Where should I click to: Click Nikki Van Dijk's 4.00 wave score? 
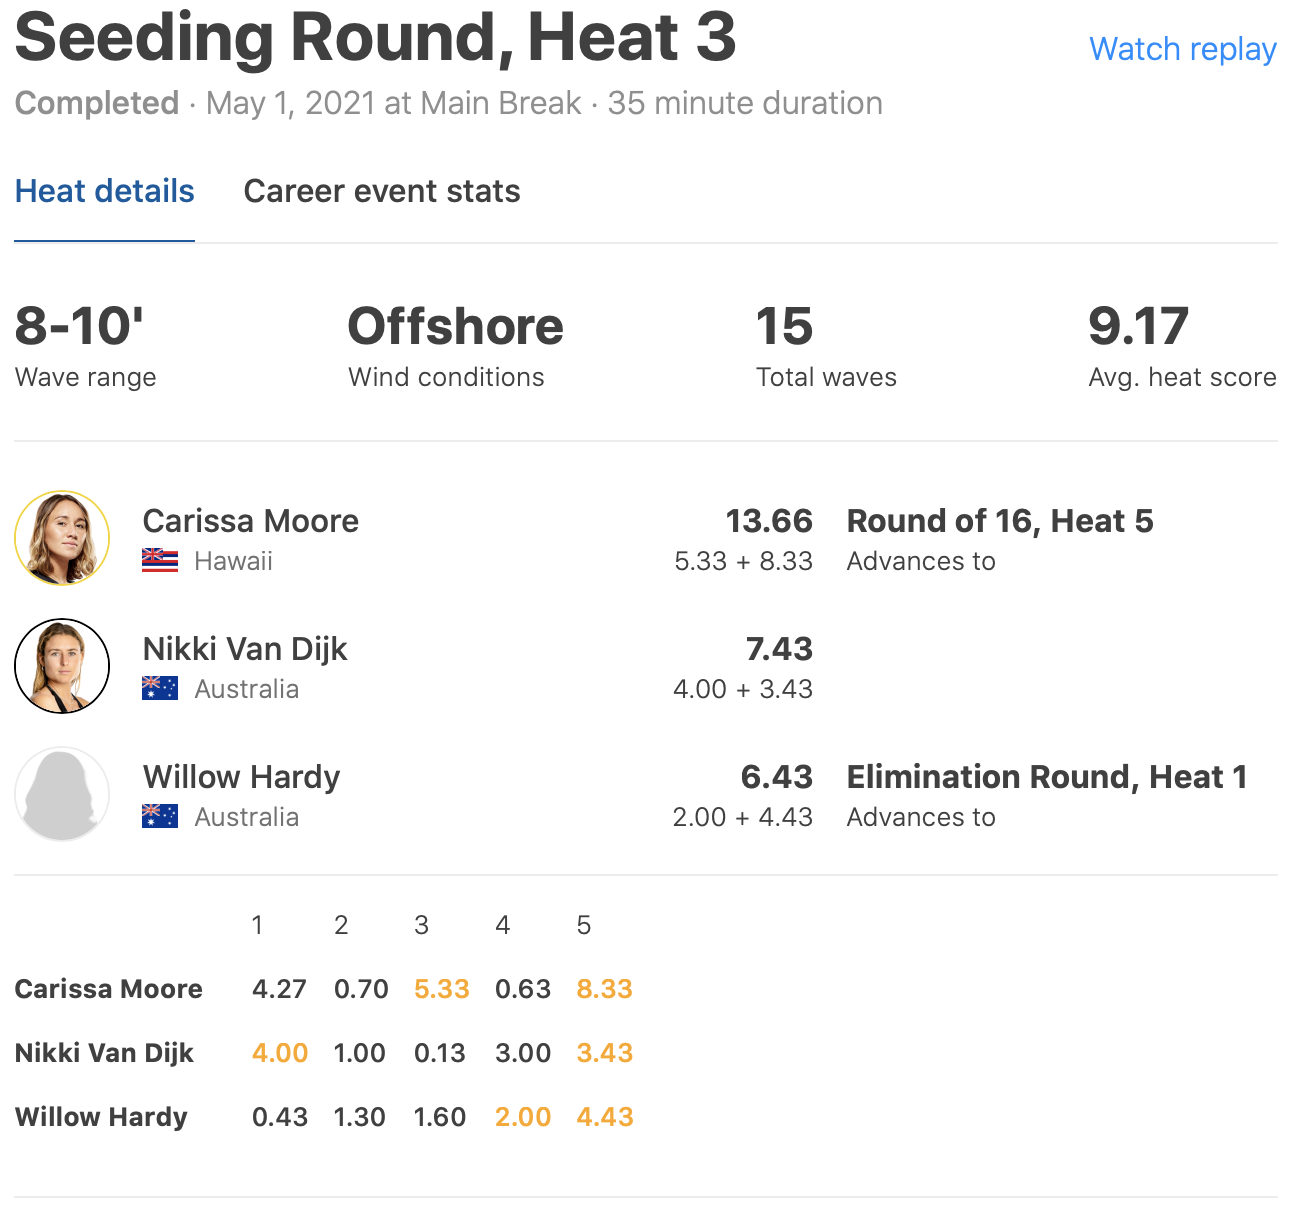280,1053
